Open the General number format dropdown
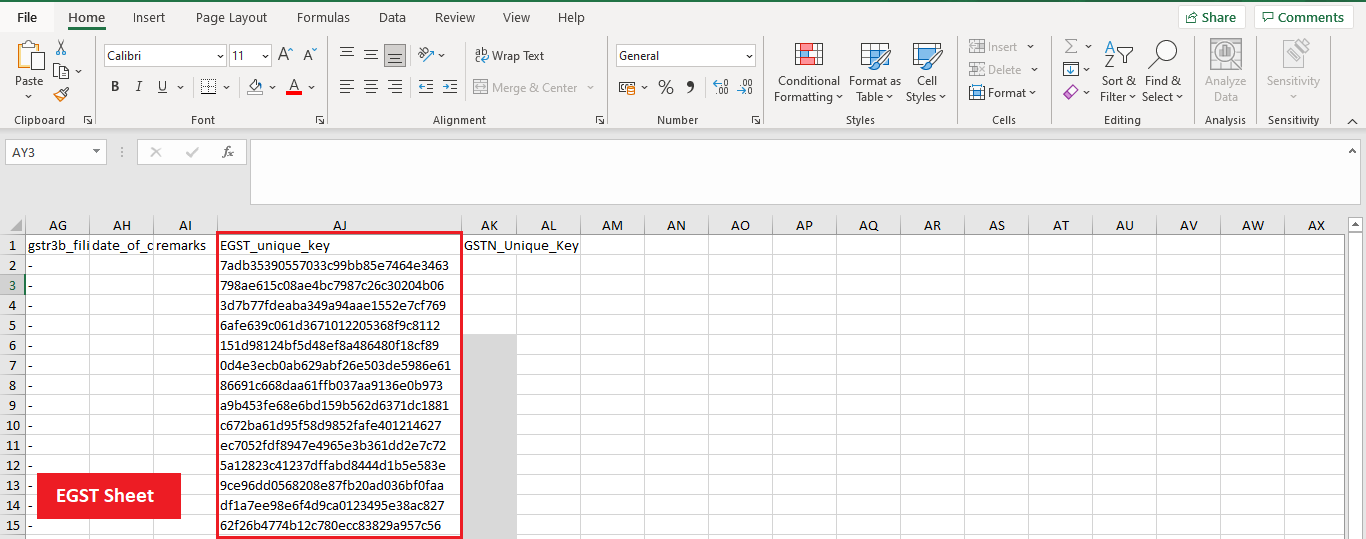 coord(749,56)
